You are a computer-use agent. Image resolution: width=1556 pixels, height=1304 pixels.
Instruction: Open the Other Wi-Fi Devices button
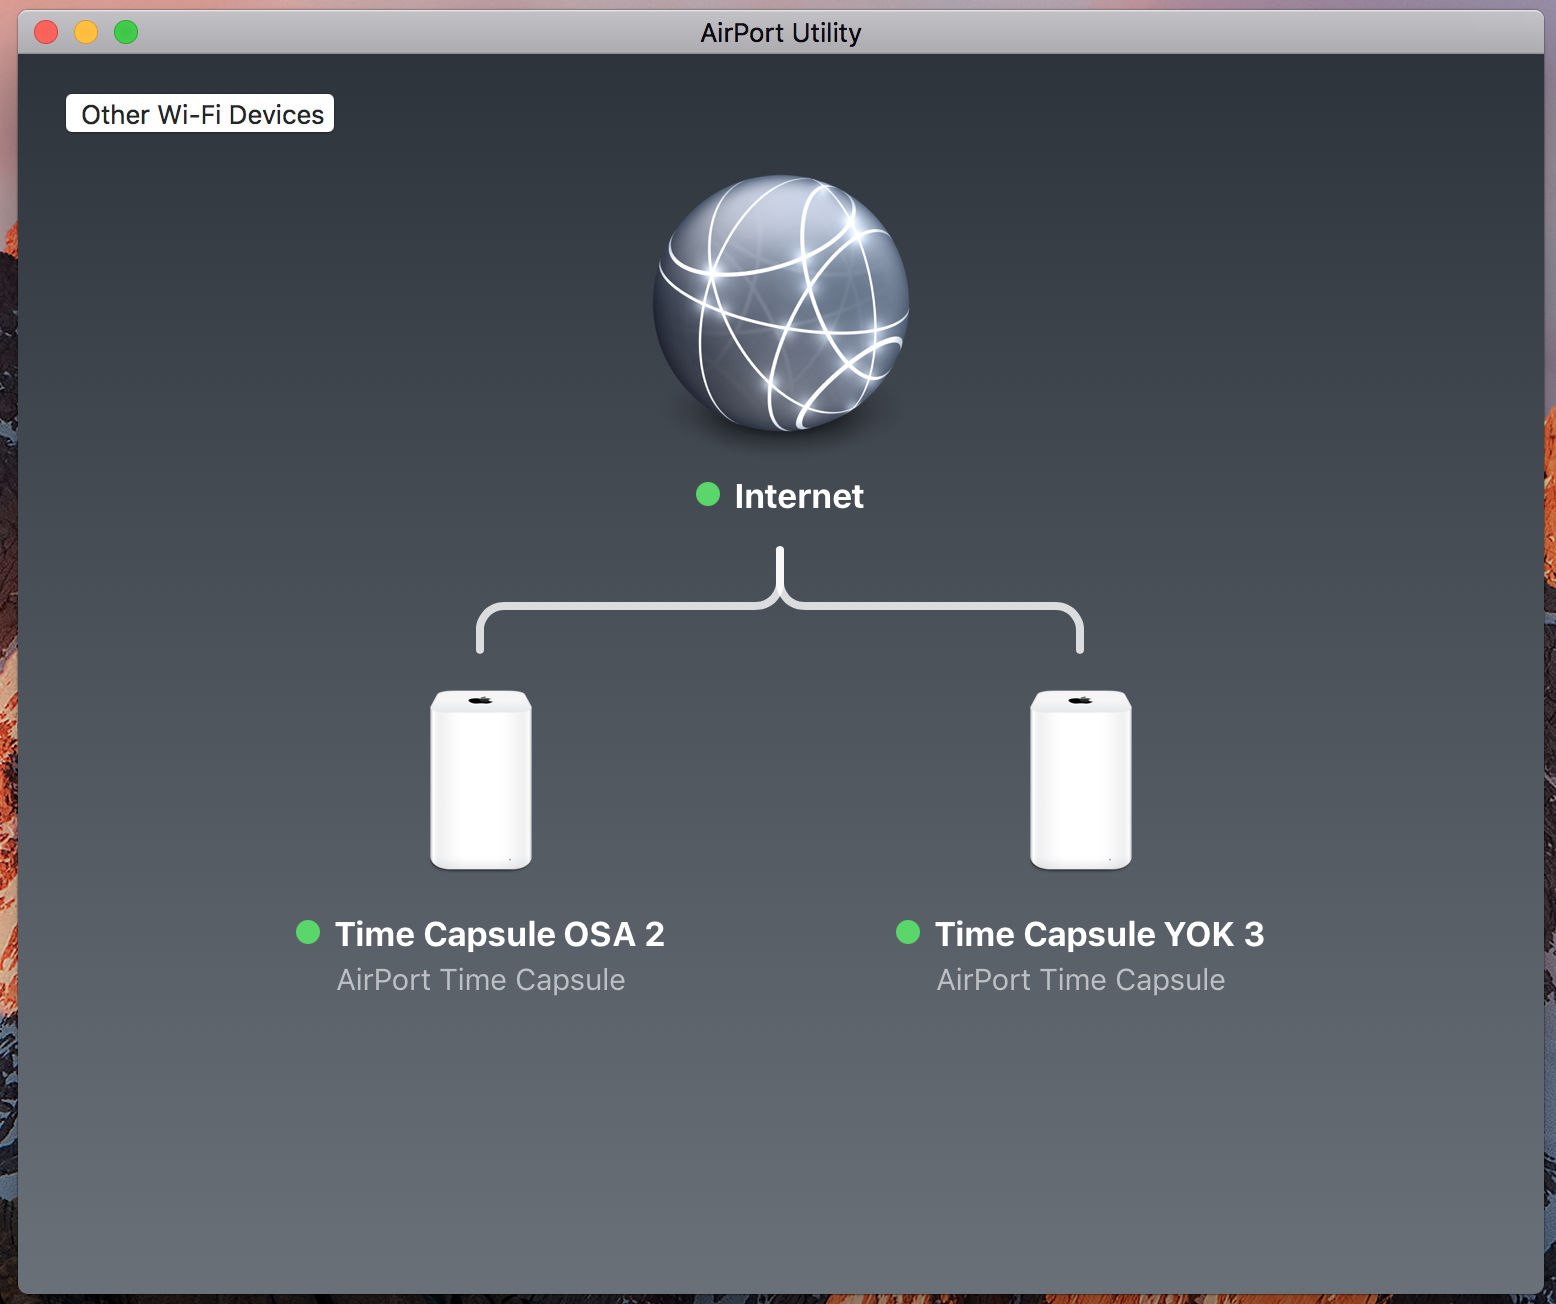(200, 114)
